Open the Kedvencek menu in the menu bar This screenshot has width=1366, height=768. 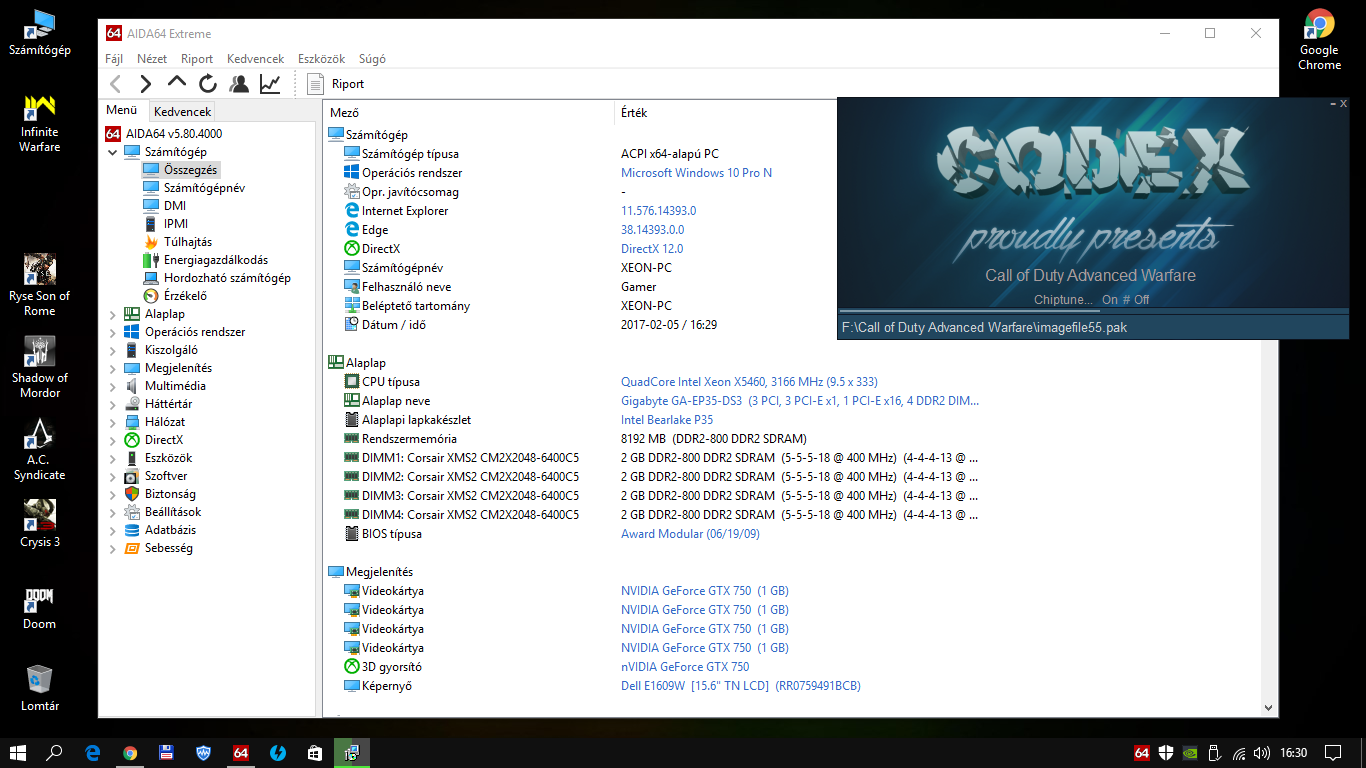tap(255, 59)
